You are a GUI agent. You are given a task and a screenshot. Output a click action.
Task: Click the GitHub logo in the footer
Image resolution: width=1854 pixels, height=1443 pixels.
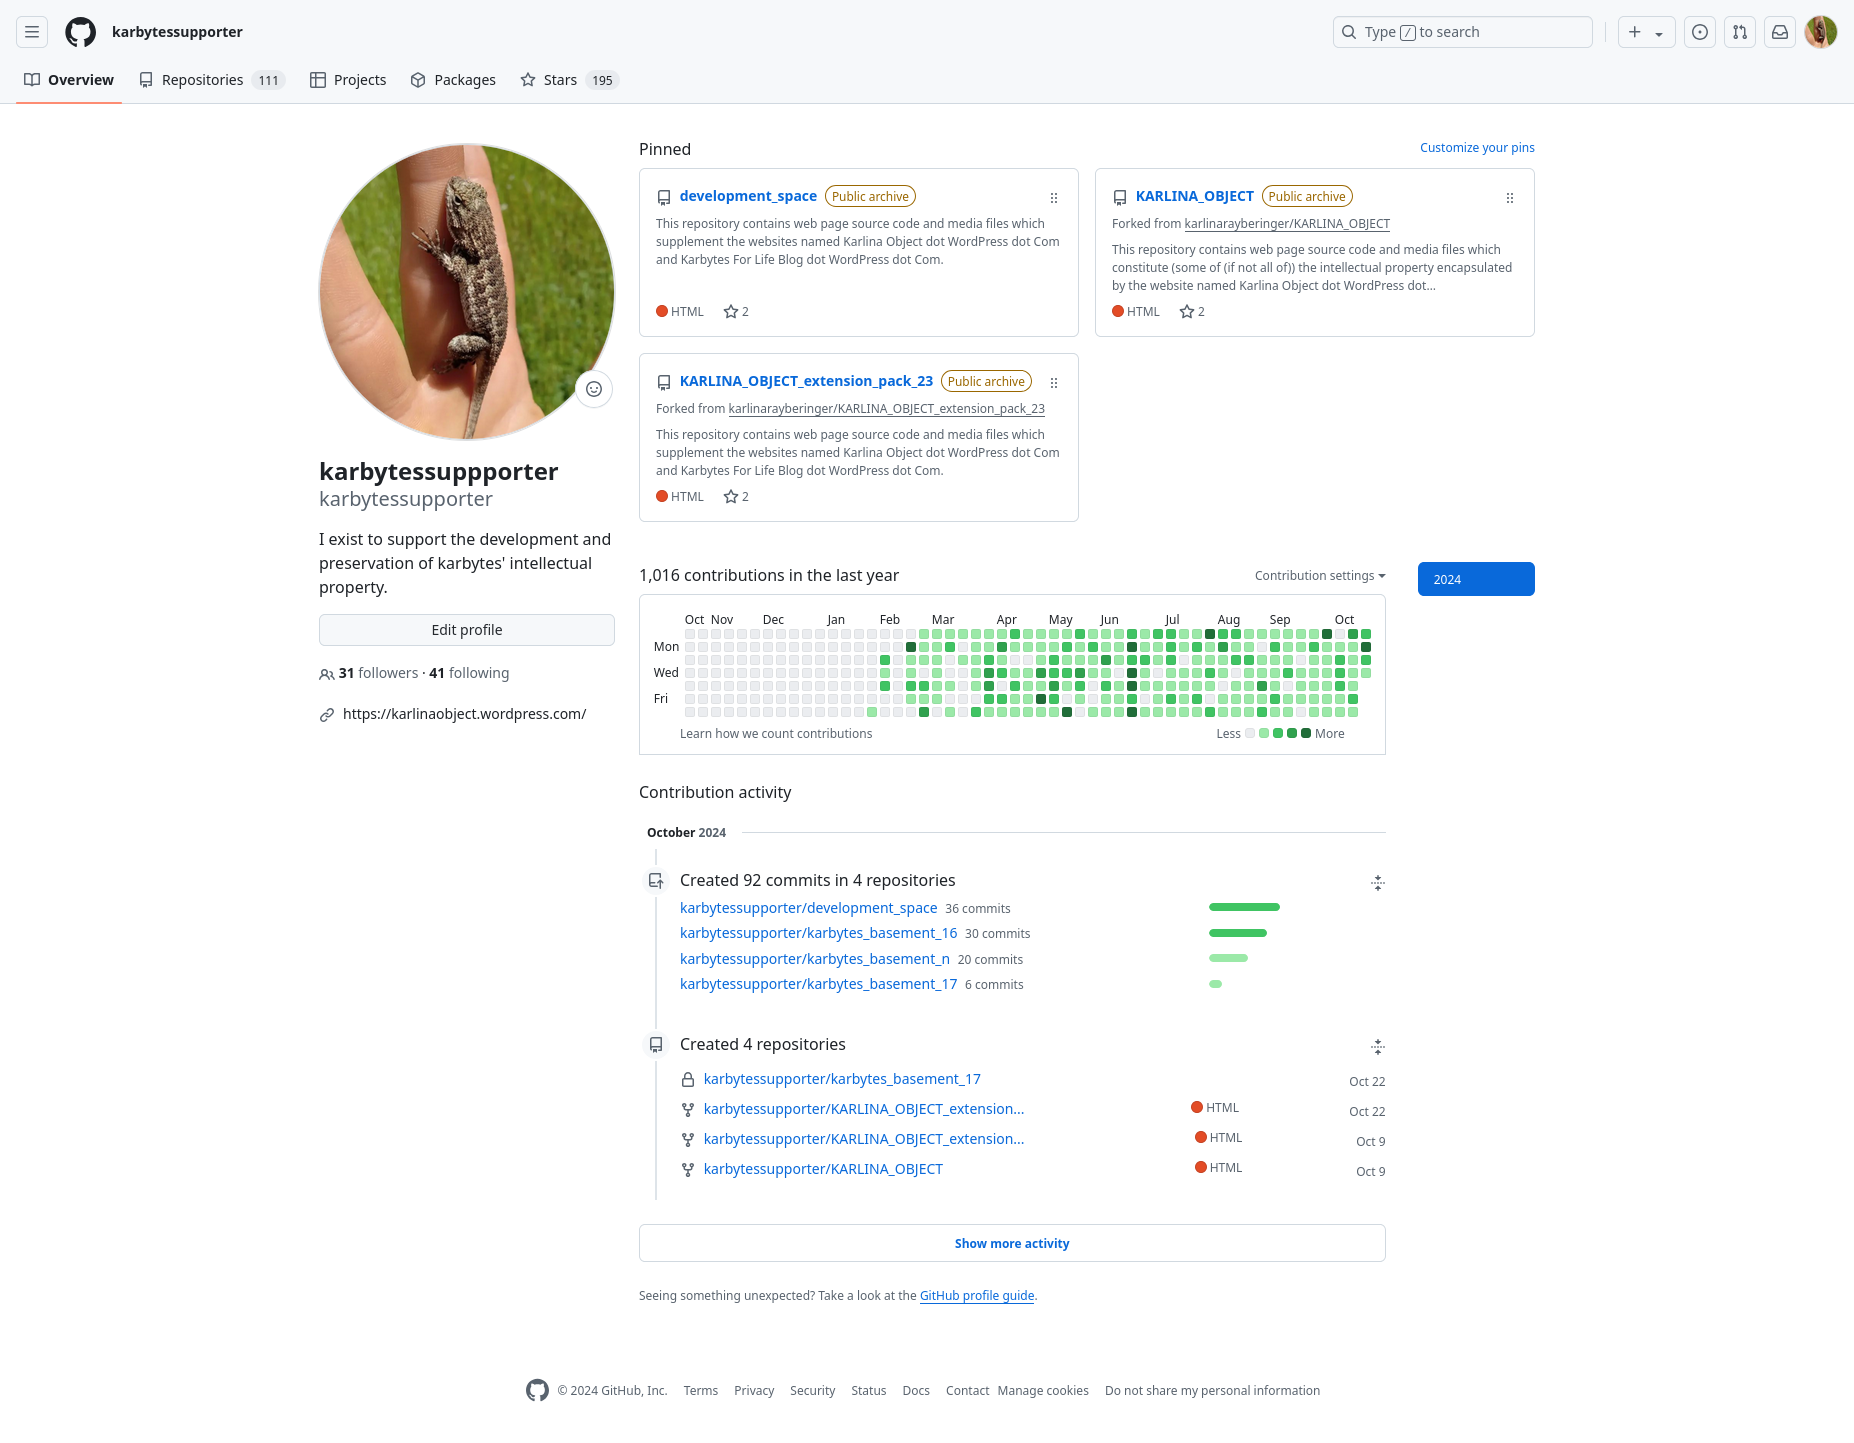538,1391
